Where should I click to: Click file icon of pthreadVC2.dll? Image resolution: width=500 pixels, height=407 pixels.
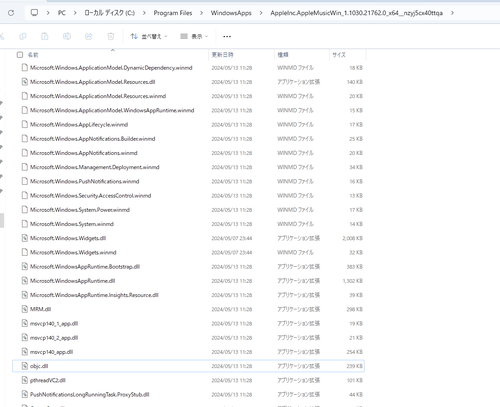pos(25,380)
